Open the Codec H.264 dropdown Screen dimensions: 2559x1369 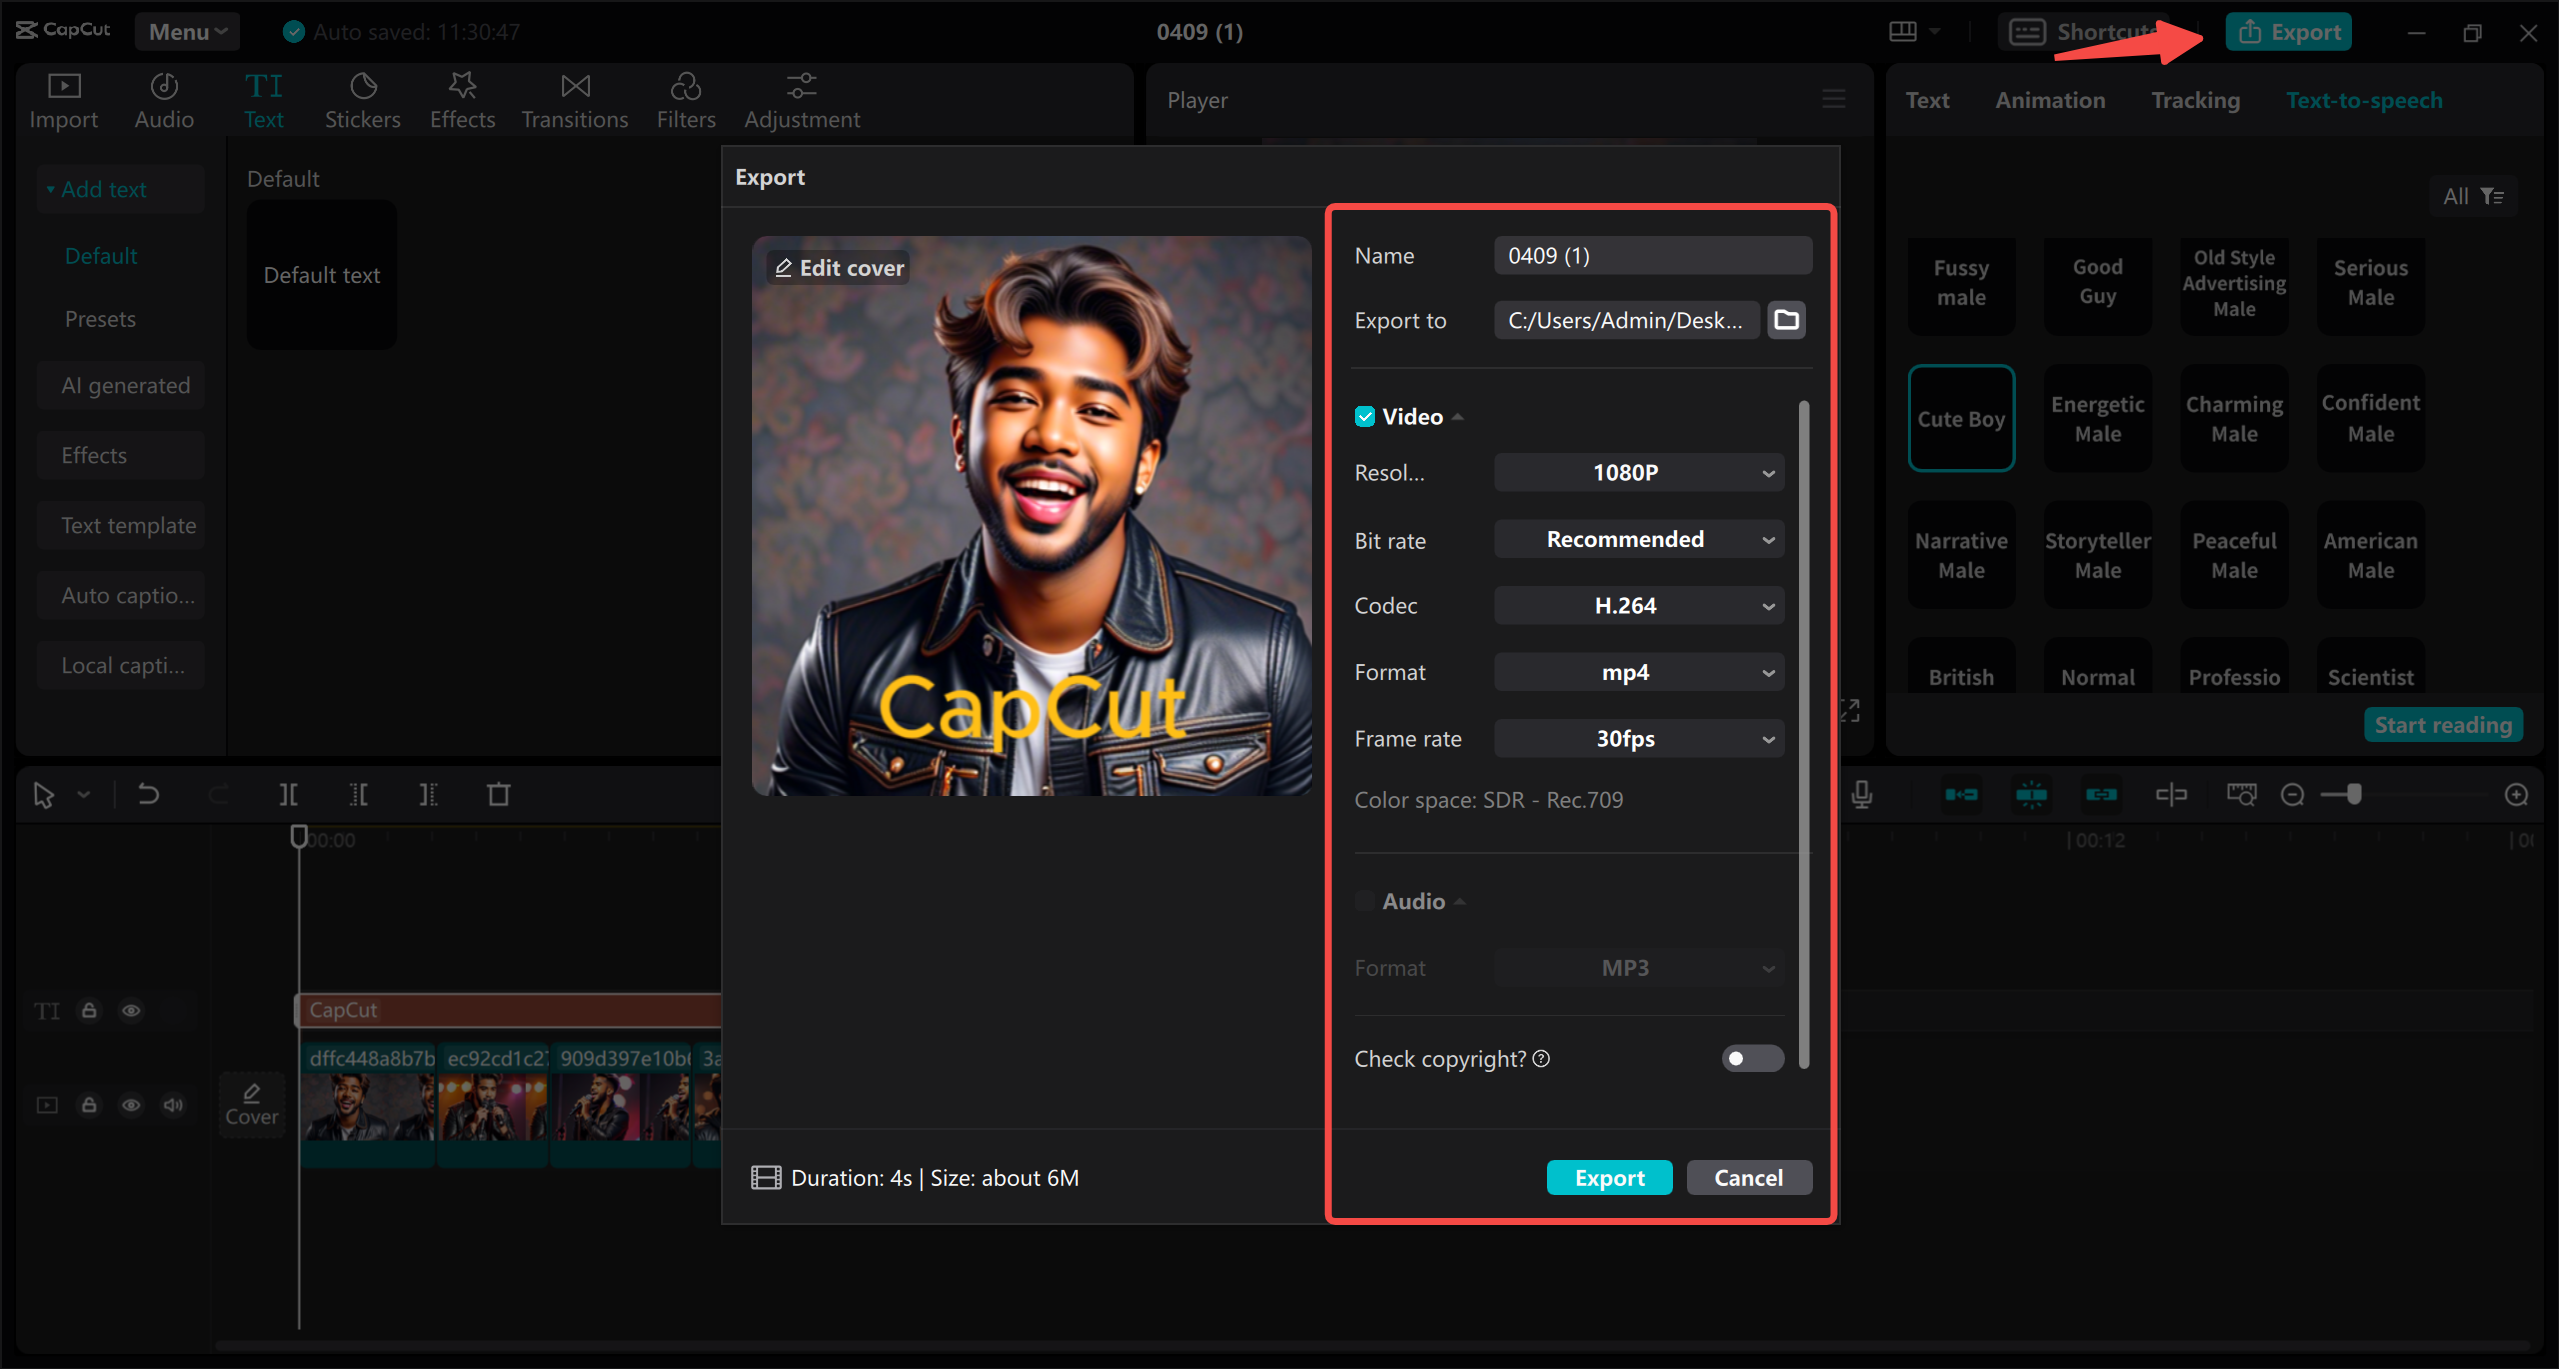(1638, 606)
